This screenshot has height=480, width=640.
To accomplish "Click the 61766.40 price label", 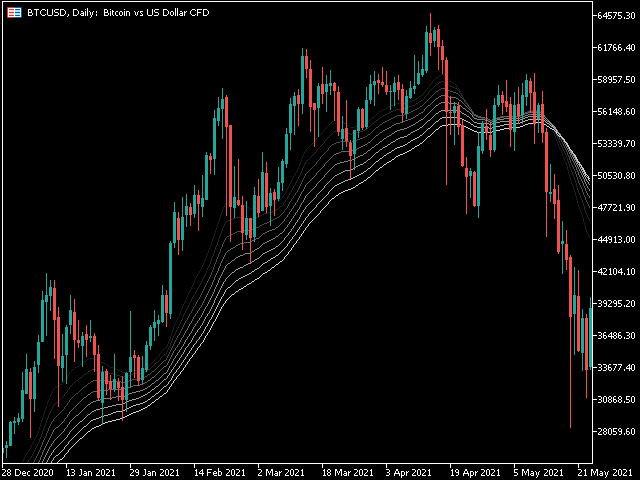I will [x=616, y=48].
